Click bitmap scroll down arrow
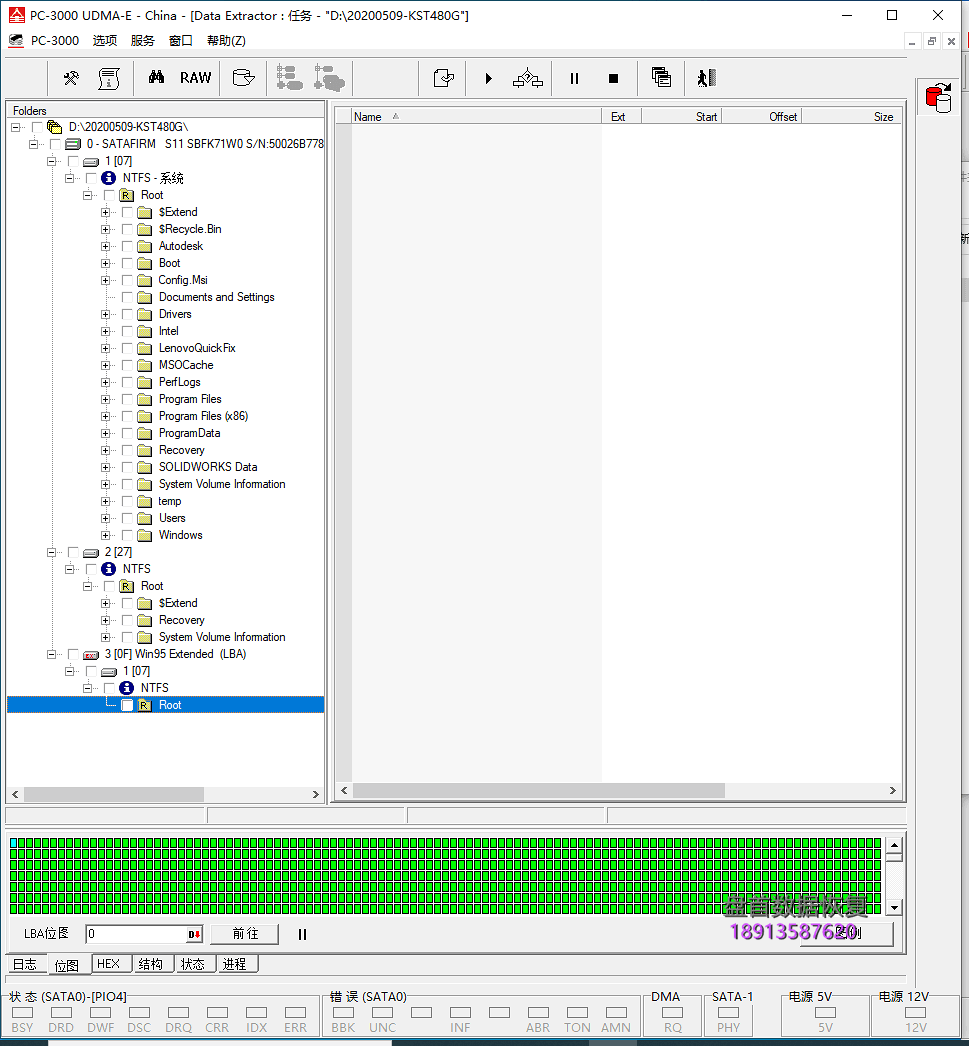This screenshot has height=1046, width=969. point(894,908)
